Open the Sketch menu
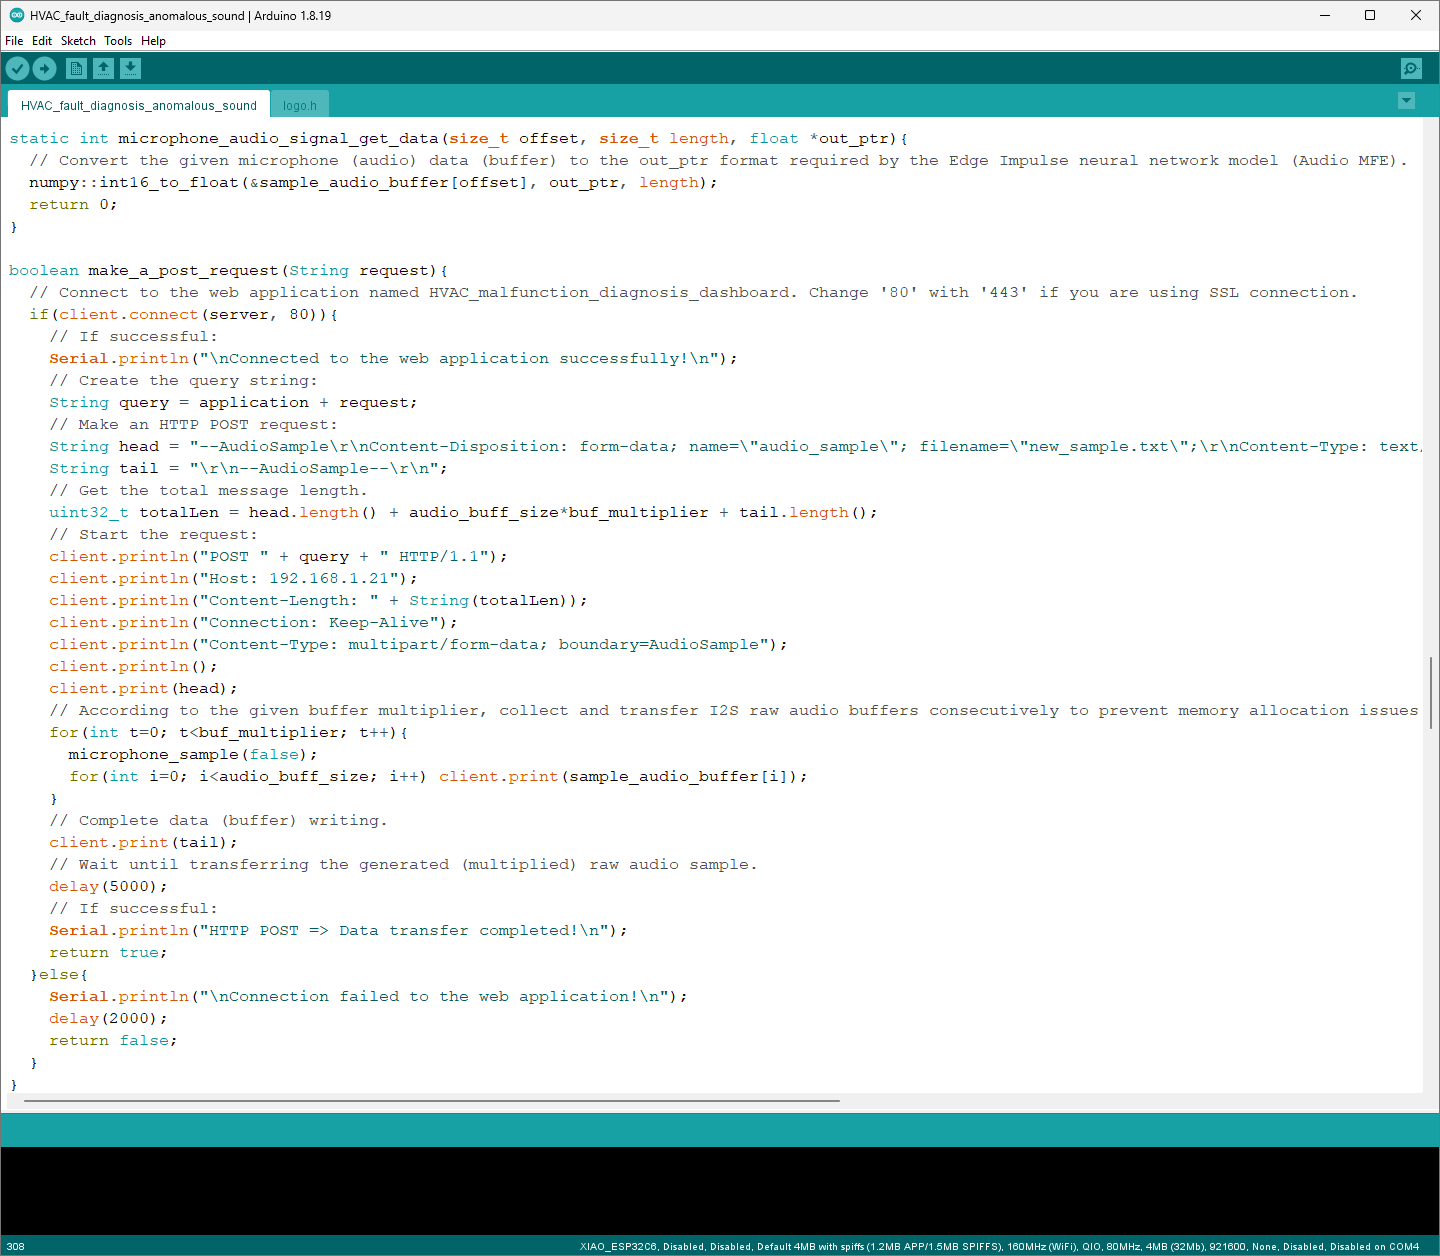 [78, 41]
